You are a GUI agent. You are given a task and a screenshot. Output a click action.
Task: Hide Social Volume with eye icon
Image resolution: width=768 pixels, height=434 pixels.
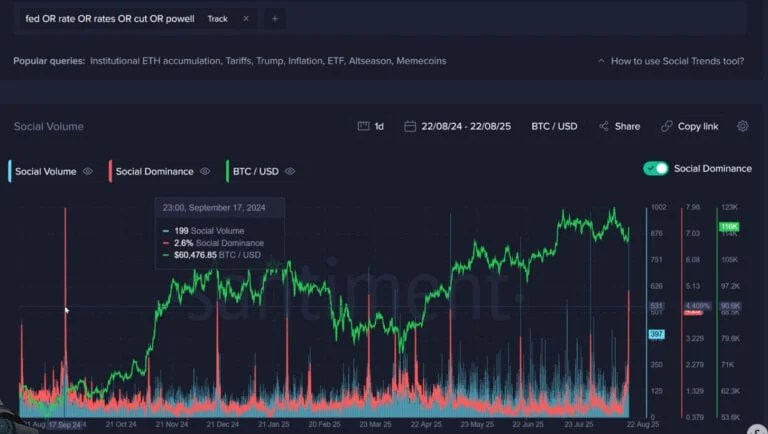point(88,172)
